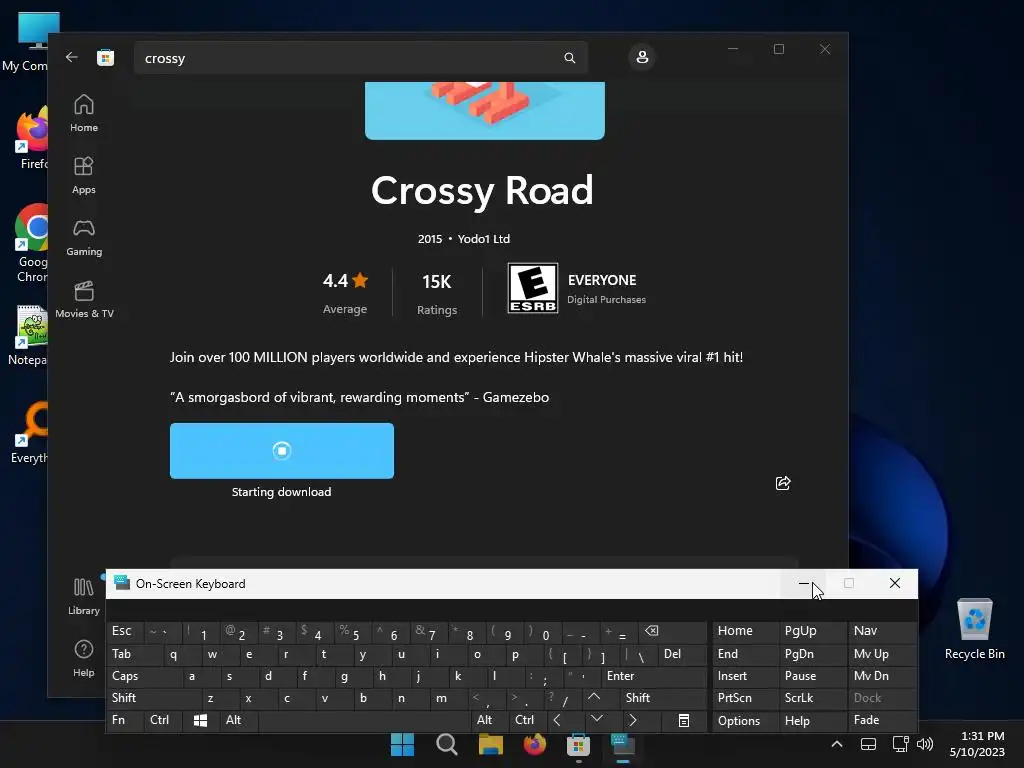Screen dimensions: 1024x768
Task: Click the share icon for Crossy Road
Action: (783, 483)
